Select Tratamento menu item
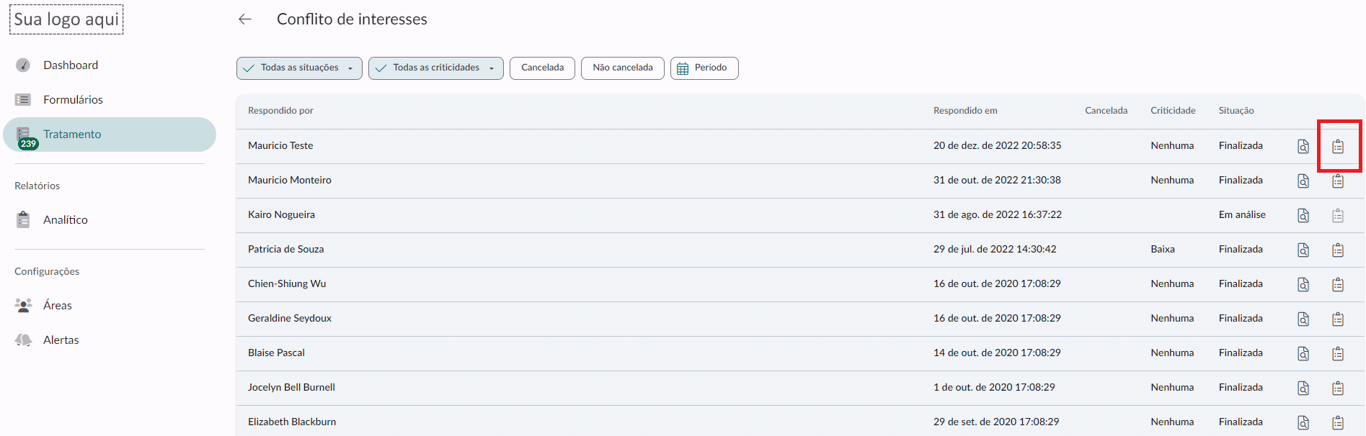 tap(109, 135)
